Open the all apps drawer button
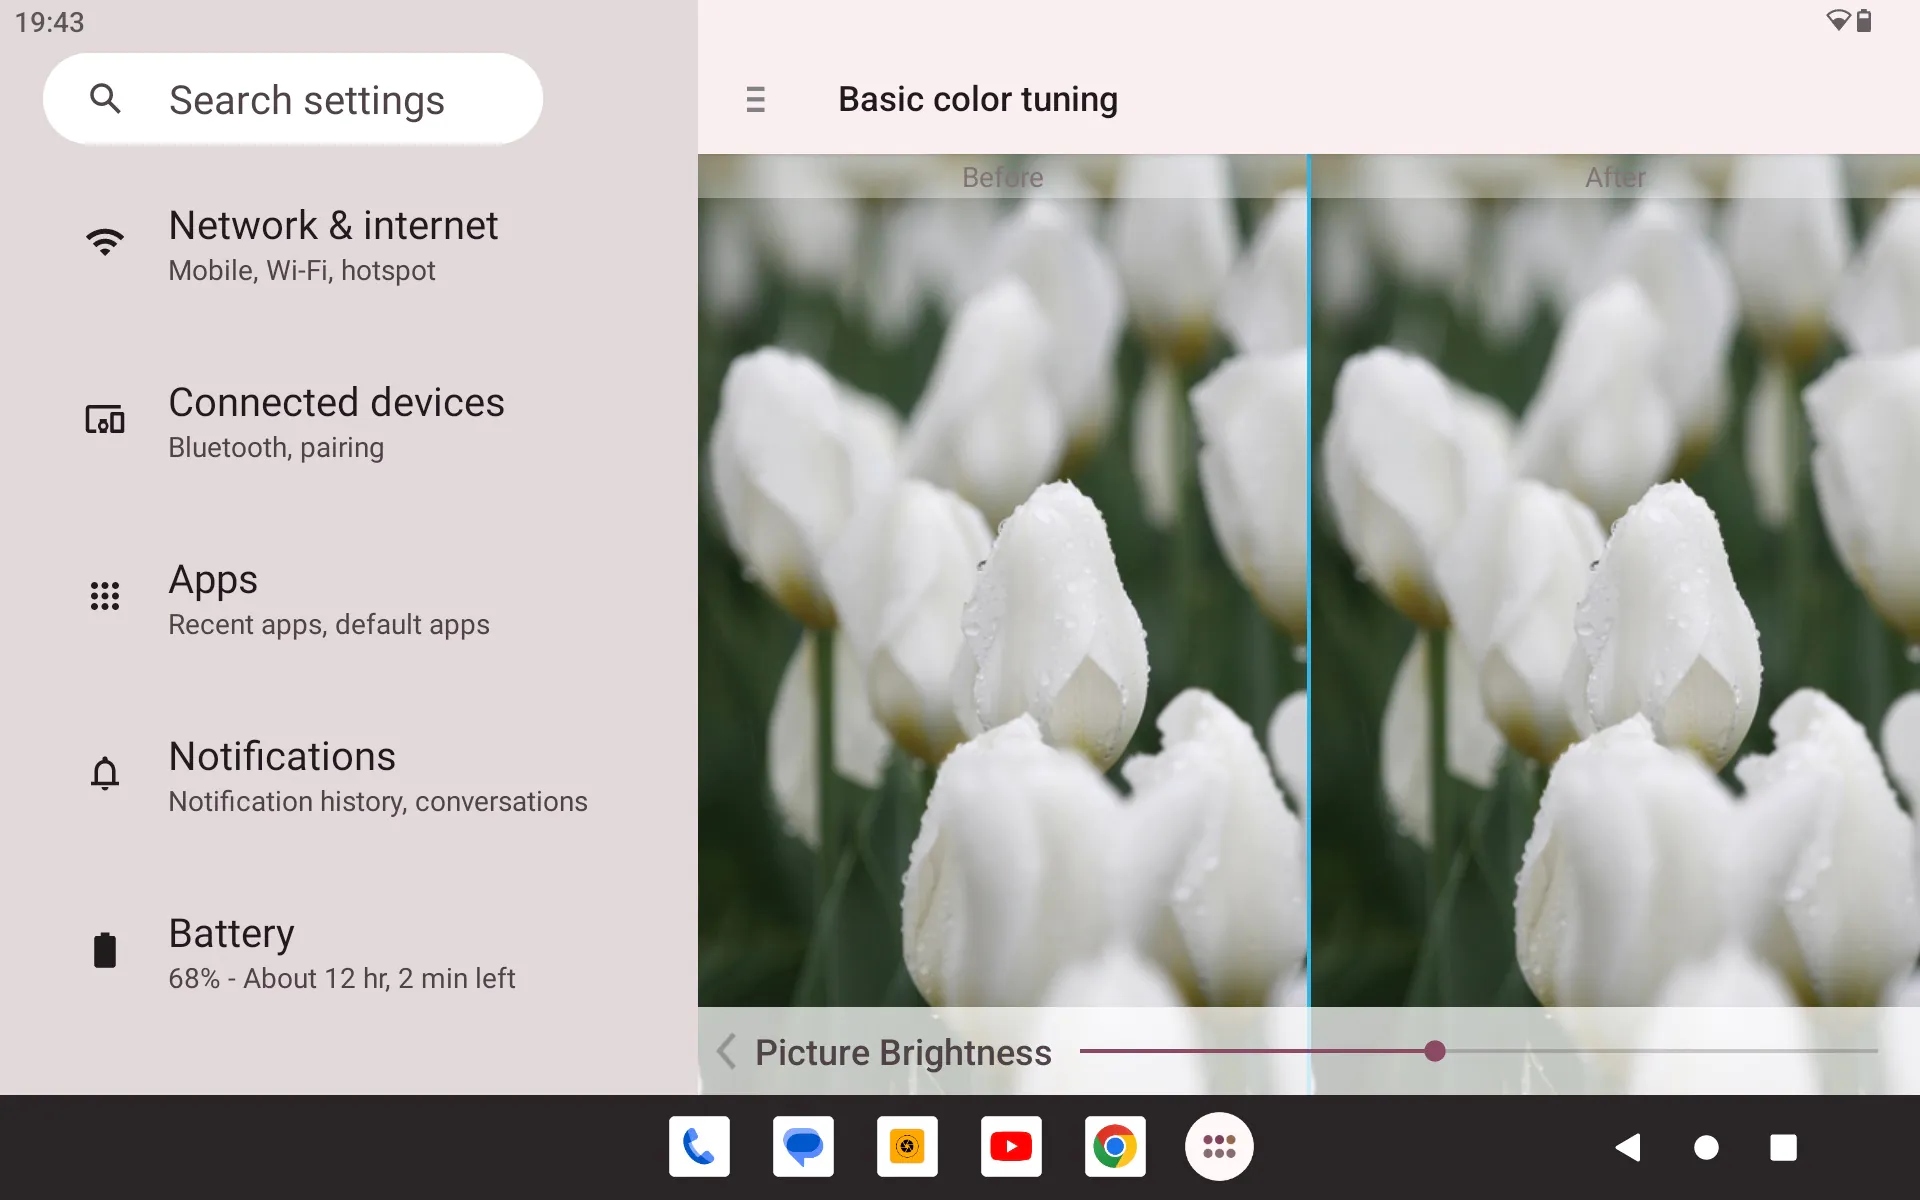 (x=1219, y=1147)
